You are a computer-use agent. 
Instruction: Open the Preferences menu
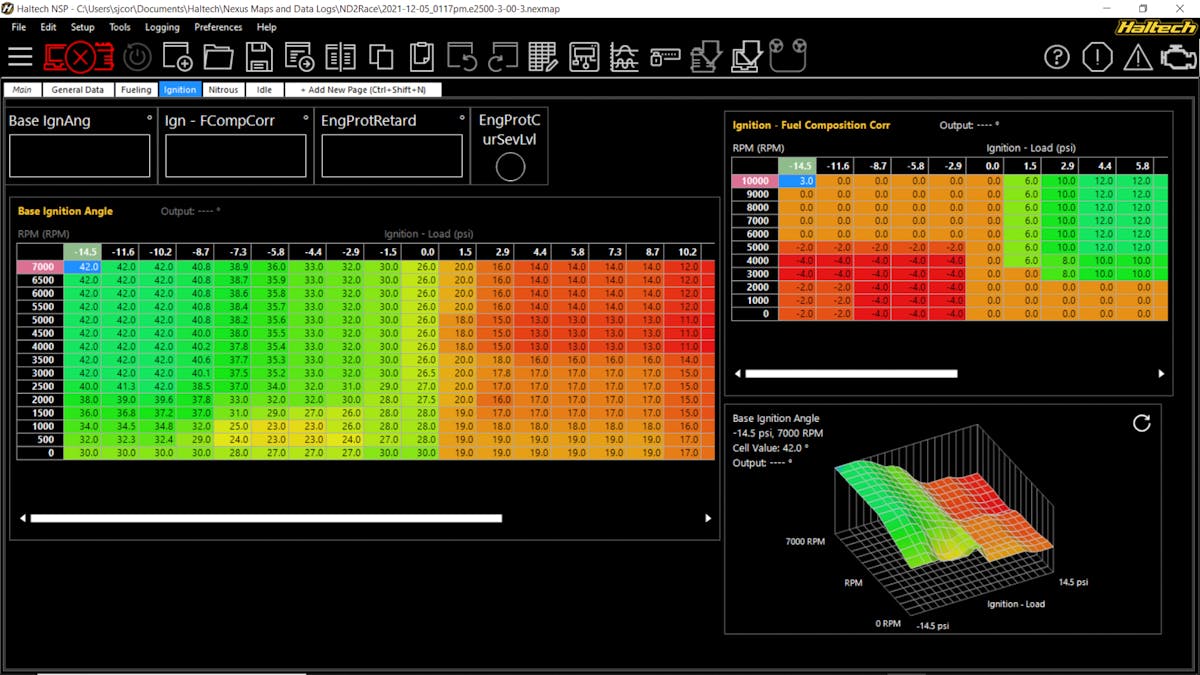[218, 27]
